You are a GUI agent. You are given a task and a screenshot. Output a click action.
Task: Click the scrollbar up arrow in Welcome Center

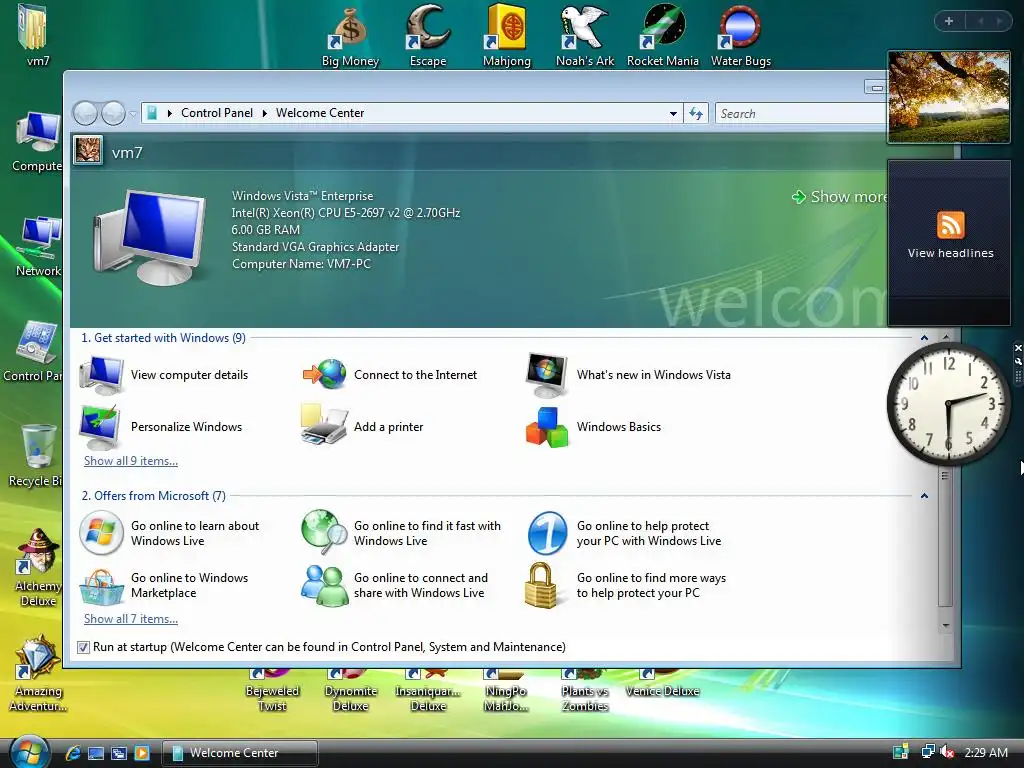point(946,337)
